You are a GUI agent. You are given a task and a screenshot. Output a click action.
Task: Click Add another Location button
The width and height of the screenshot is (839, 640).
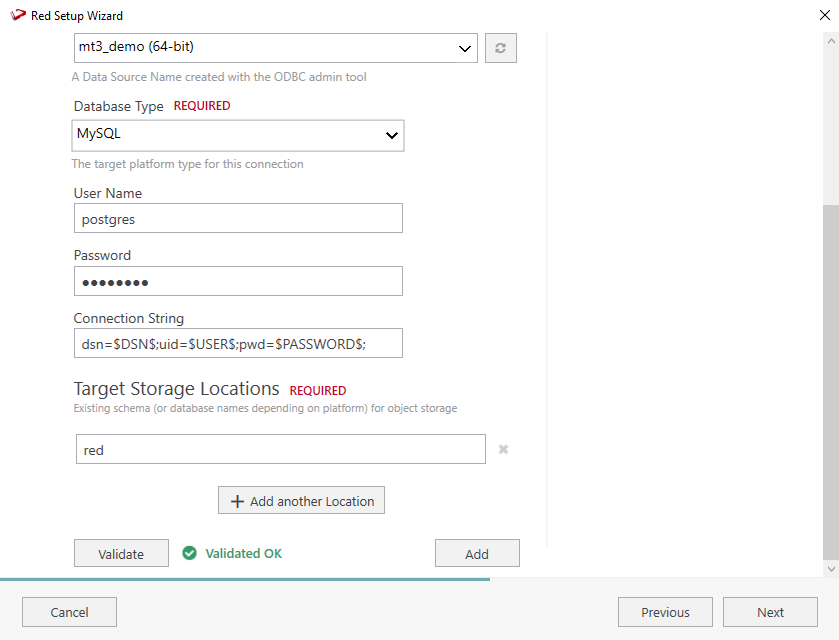tap(301, 501)
